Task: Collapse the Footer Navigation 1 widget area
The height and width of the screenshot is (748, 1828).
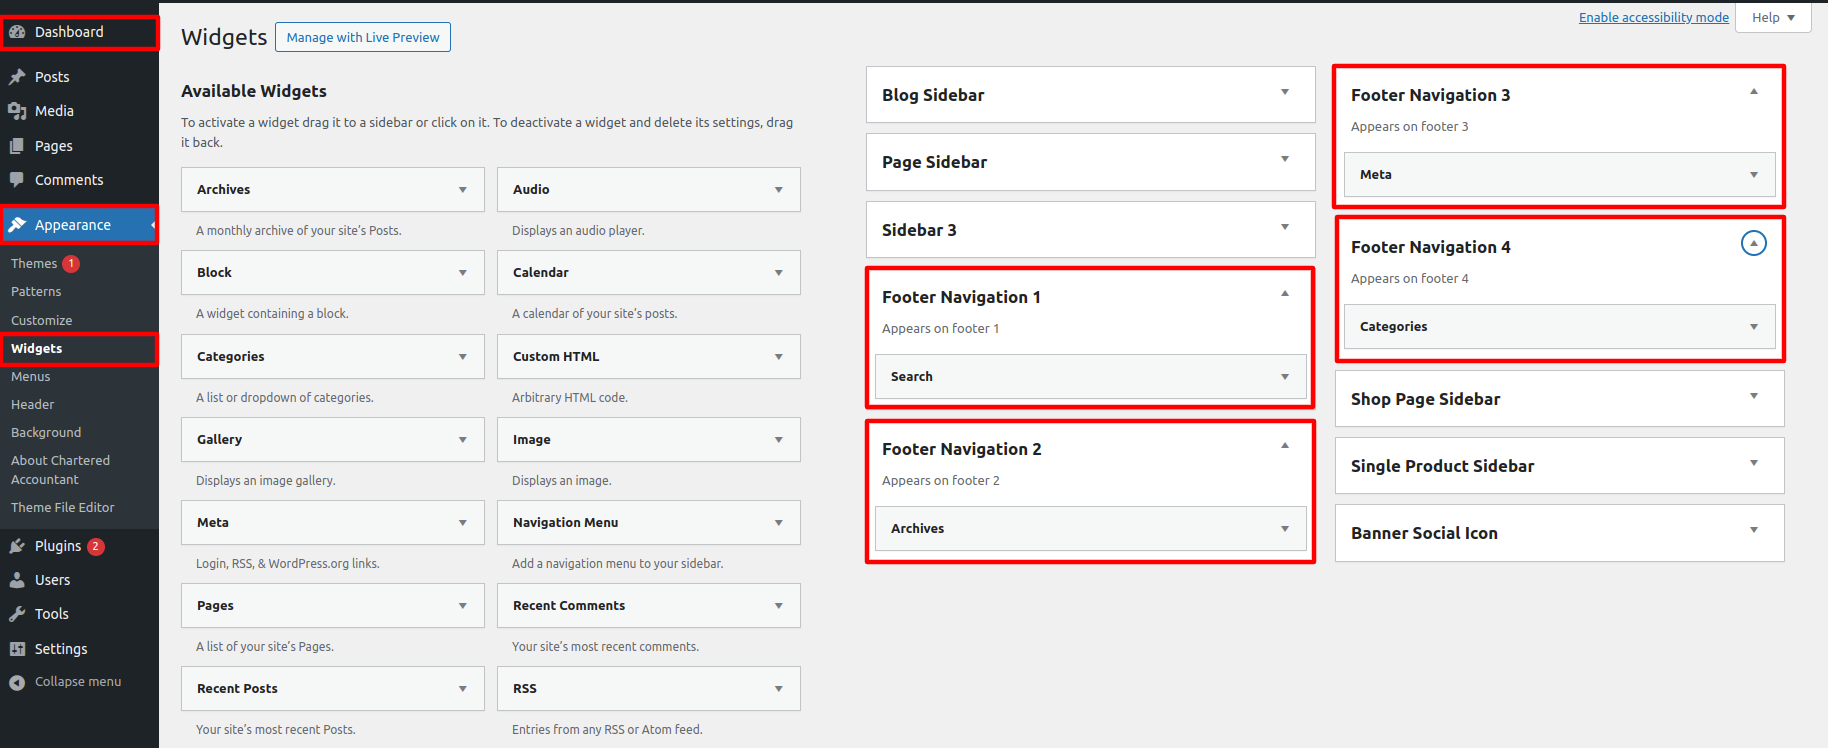Action: click(1285, 294)
